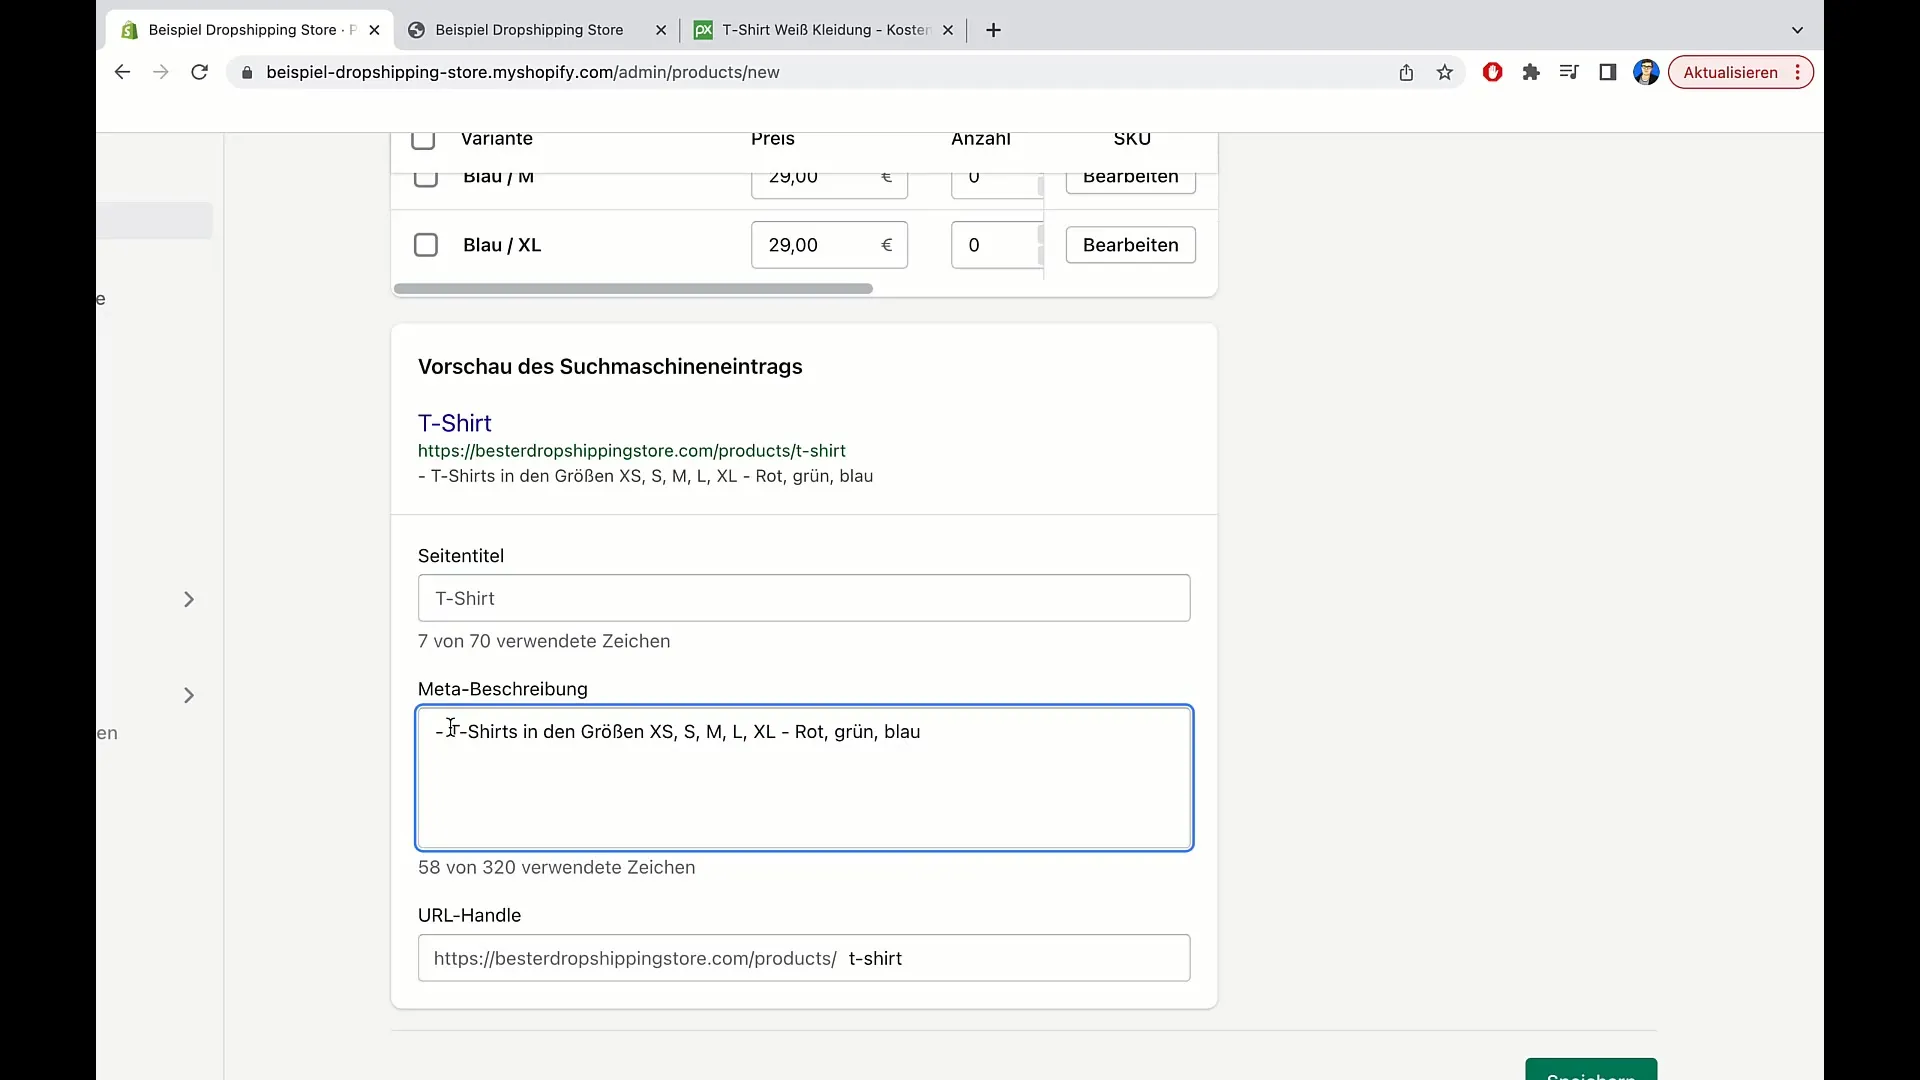The width and height of the screenshot is (1920, 1080).
Task: Click the URL-Handle t-shirt field
Action: tap(804, 958)
